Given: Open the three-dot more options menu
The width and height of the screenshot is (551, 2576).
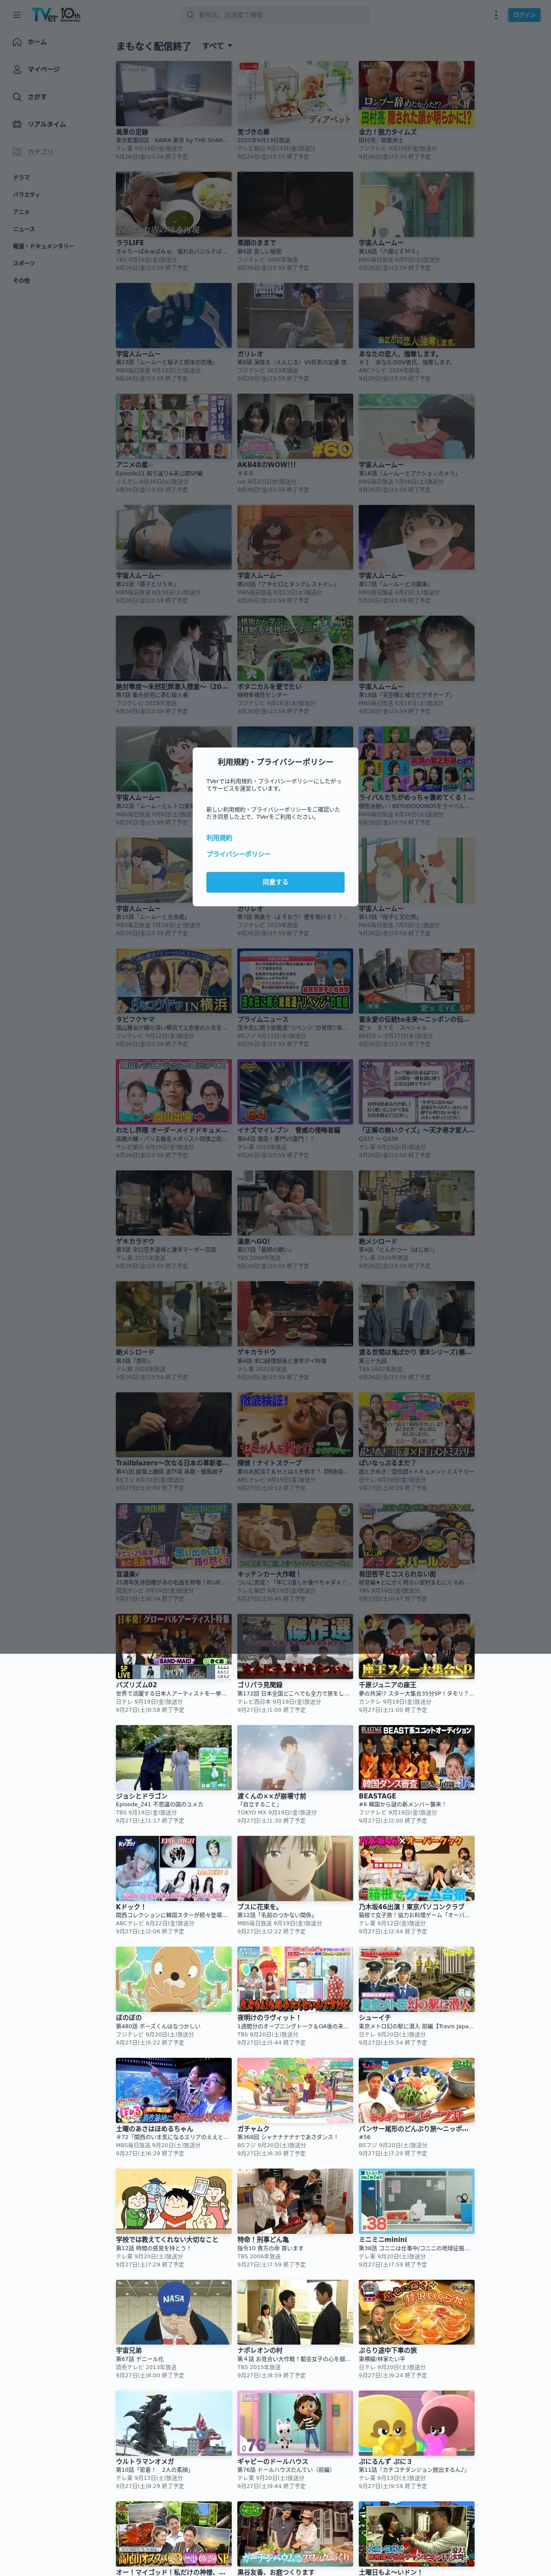Looking at the screenshot, I should click(495, 15).
